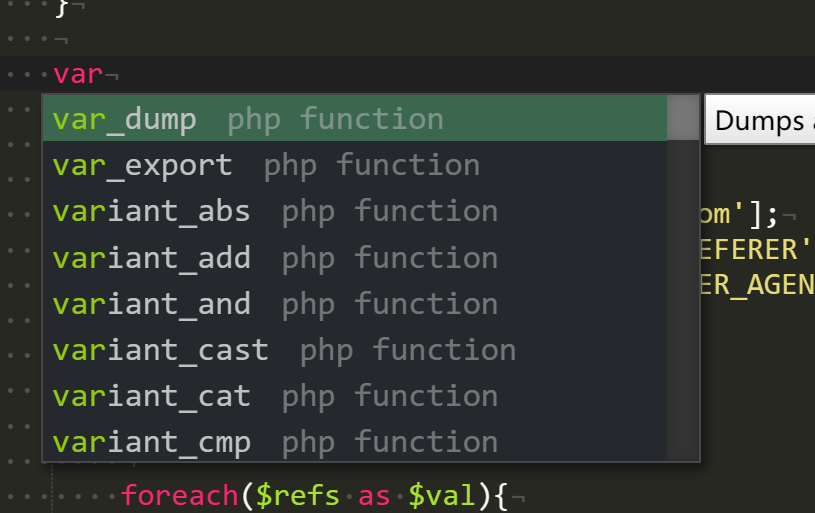Click the autocomplete scrollbar thumb
815x513 pixels.
click(683, 118)
